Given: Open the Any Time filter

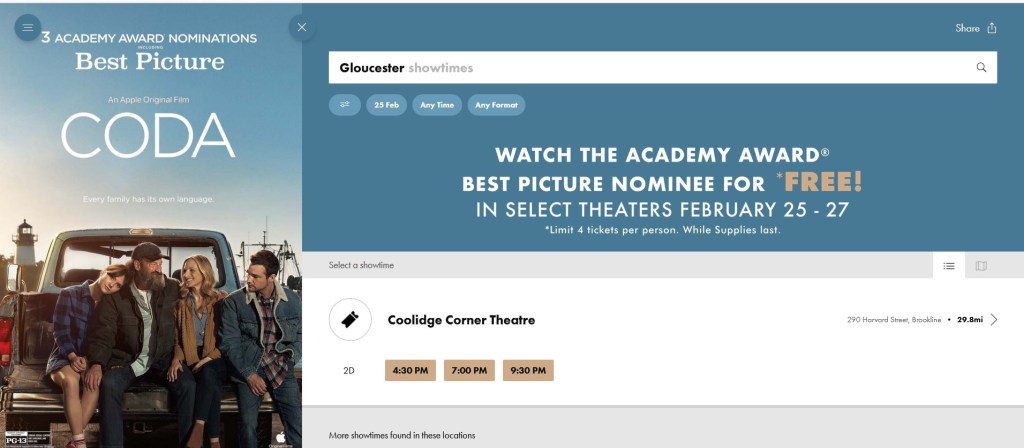Looking at the screenshot, I should pos(437,105).
